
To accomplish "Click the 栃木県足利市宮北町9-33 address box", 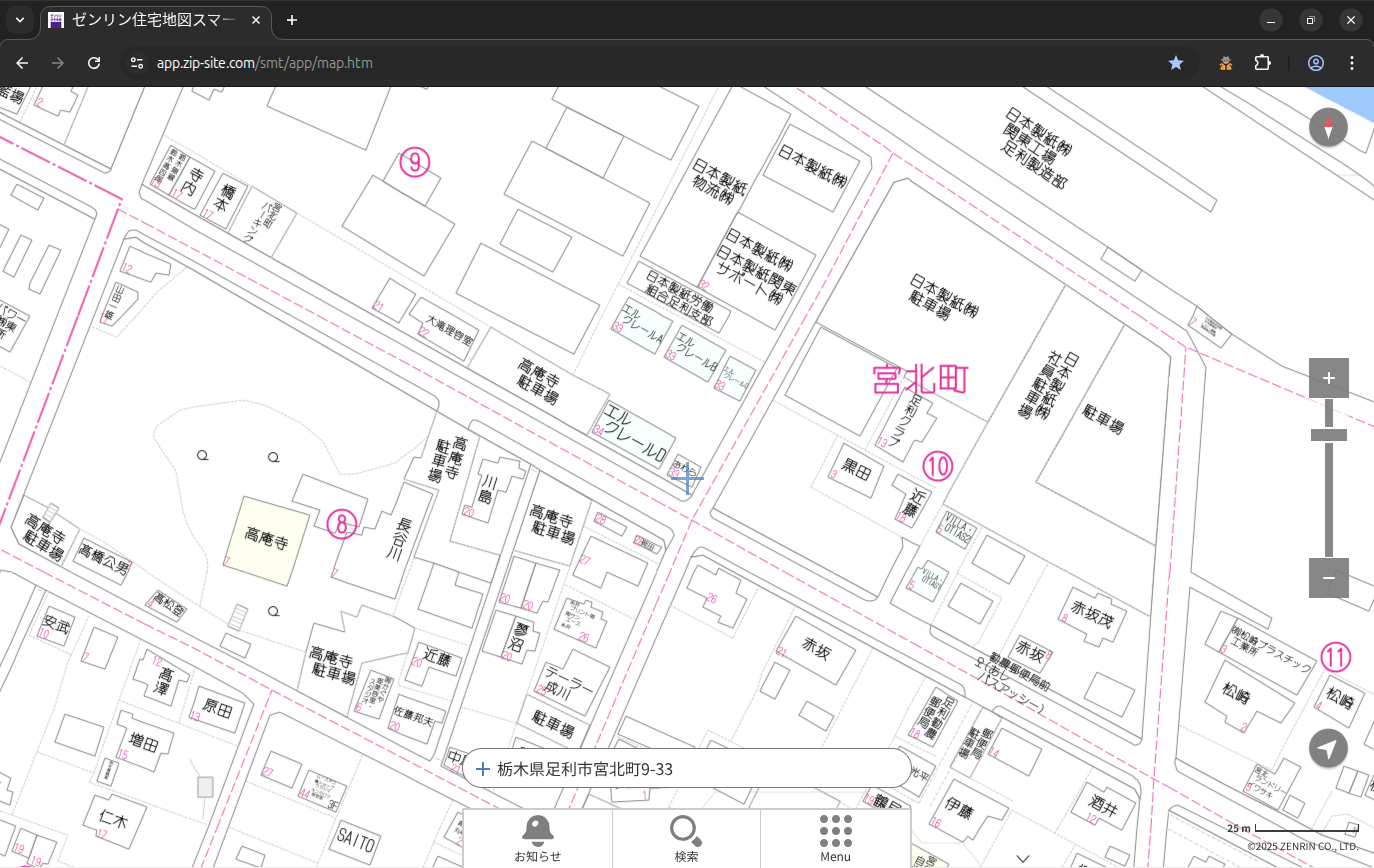I will click(x=686, y=769).
